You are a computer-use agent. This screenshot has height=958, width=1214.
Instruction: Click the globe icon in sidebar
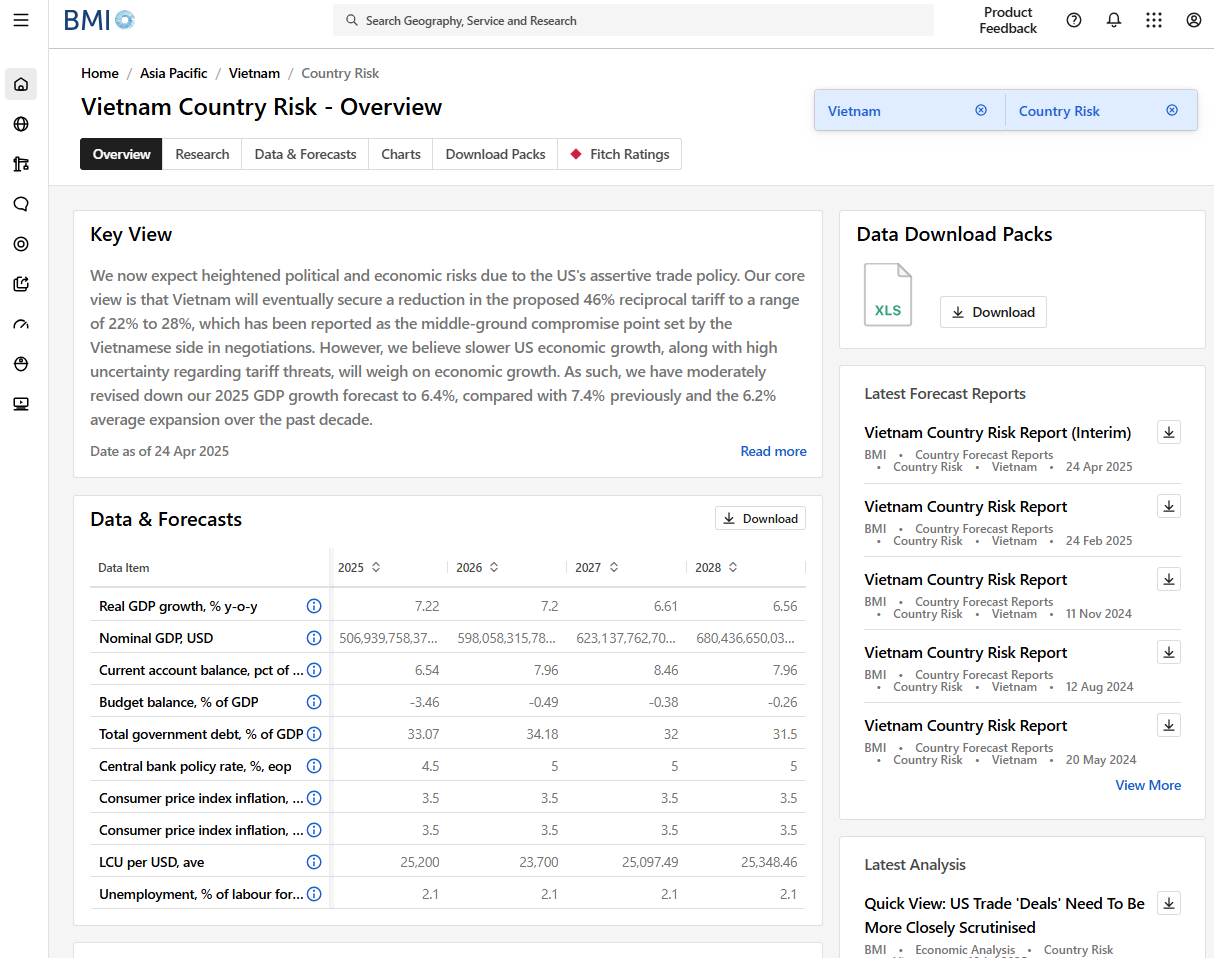21,124
